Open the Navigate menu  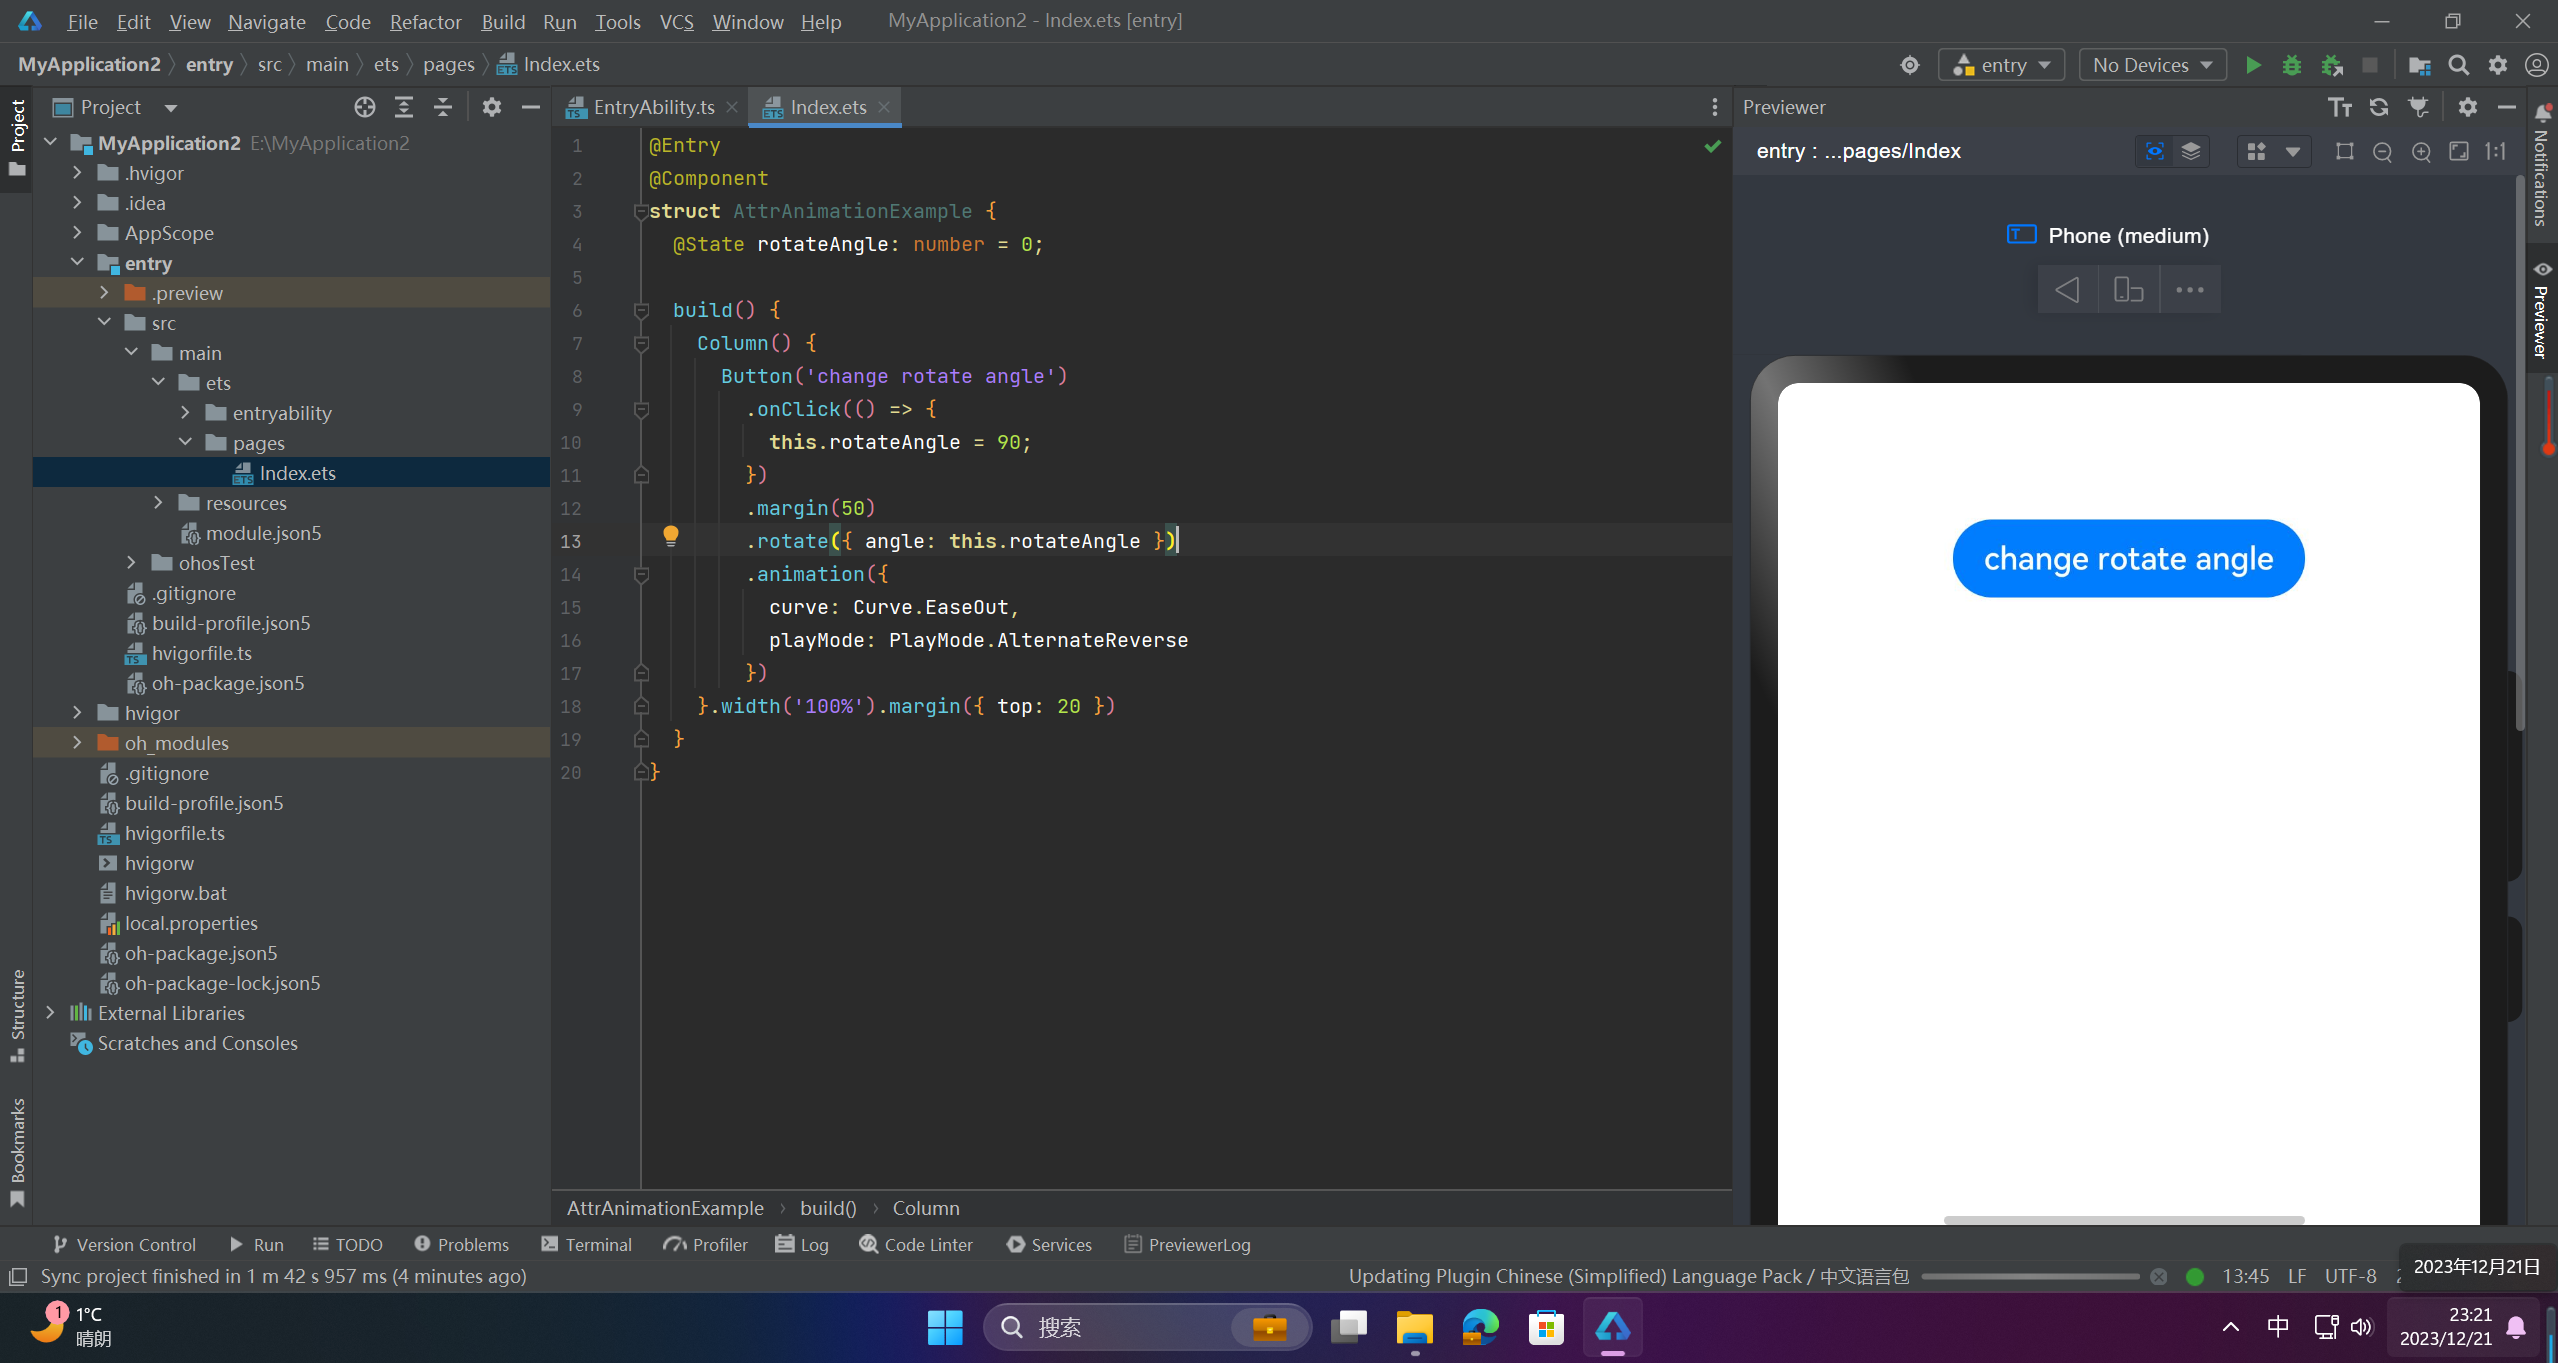click(266, 21)
